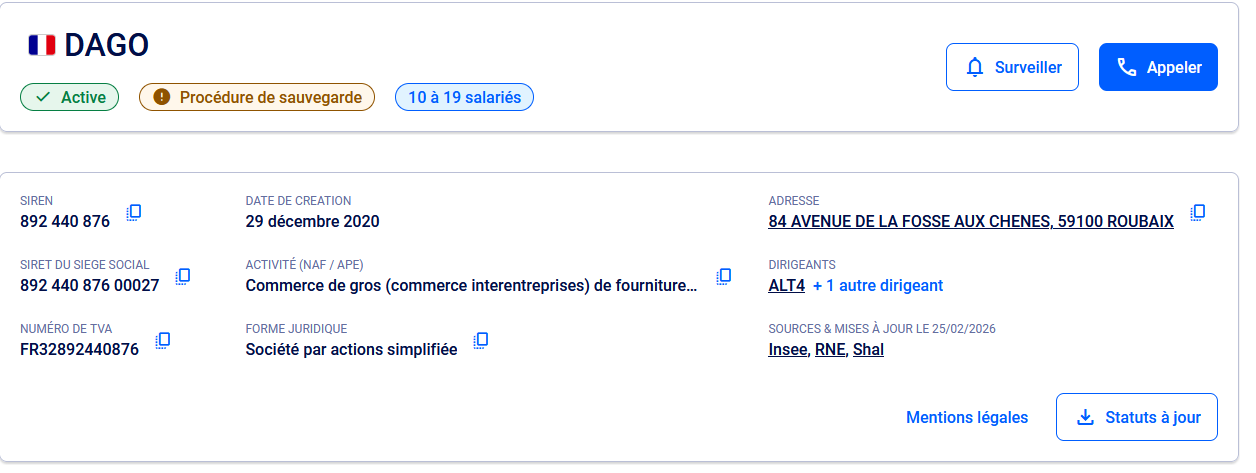Viewport: 1256px width, 473px height.
Task: Select Société par actions simplifiée text
Action: pos(351,350)
